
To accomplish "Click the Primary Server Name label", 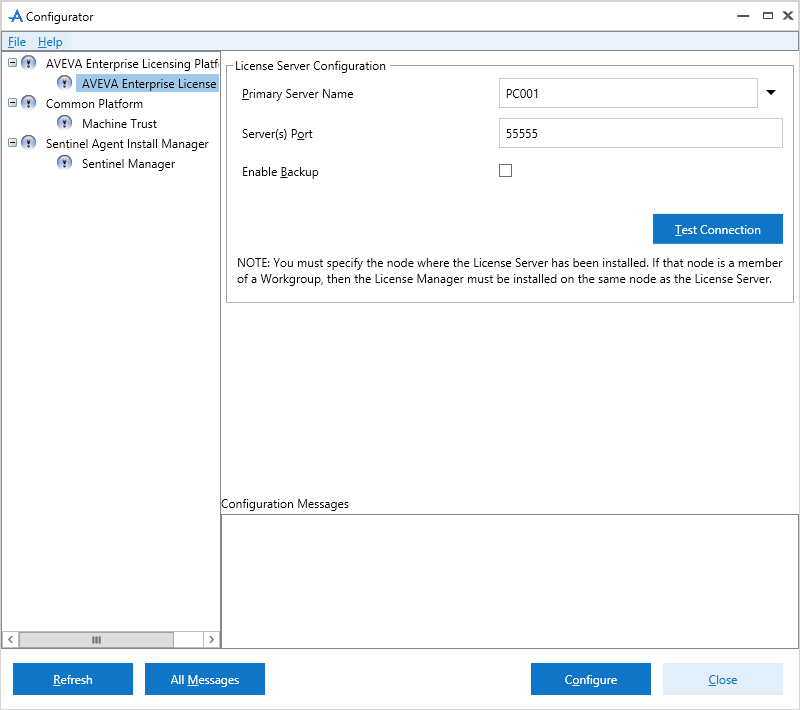I will tap(297, 94).
